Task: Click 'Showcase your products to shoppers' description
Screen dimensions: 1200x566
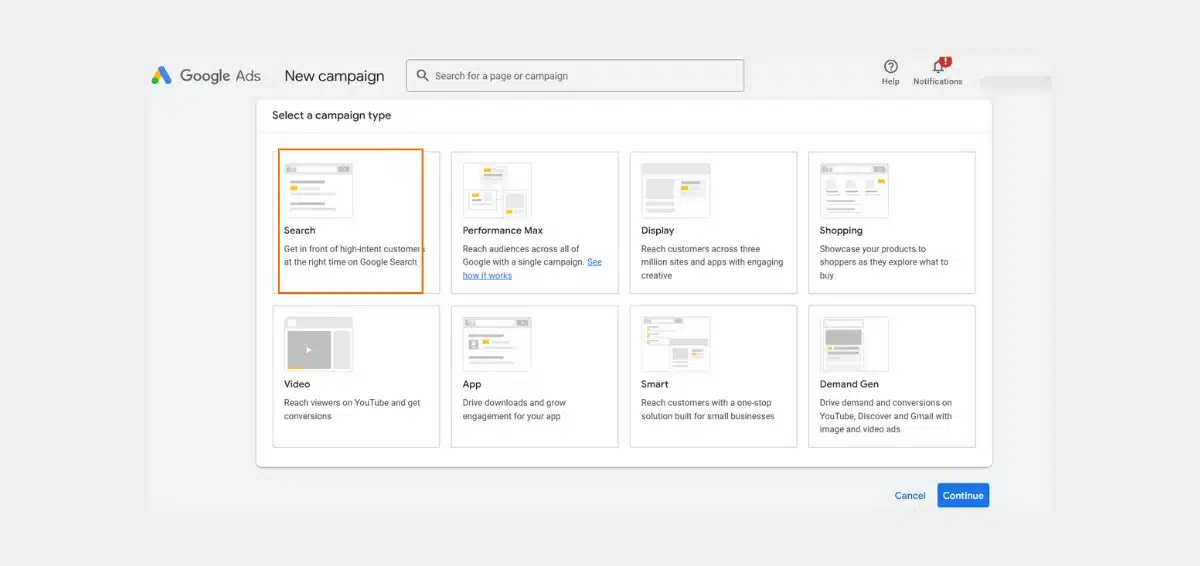Action: [x=884, y=262]
